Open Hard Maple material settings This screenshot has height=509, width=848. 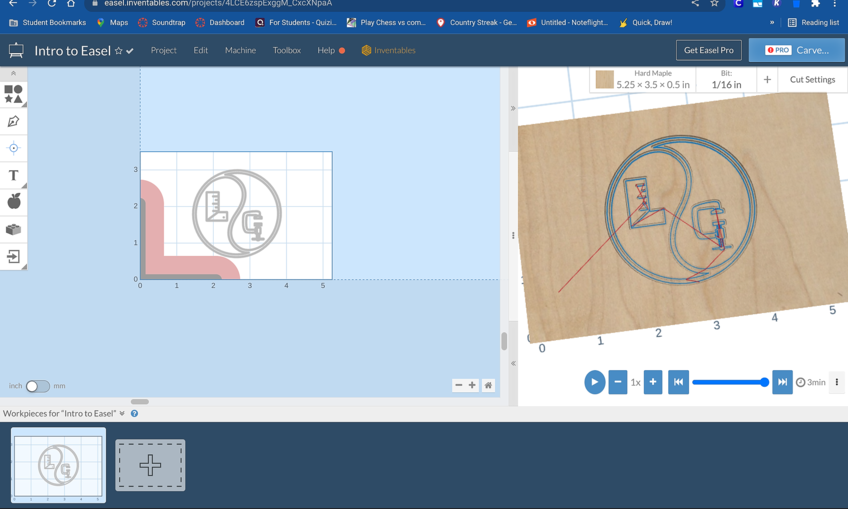(x=642, y=80)
